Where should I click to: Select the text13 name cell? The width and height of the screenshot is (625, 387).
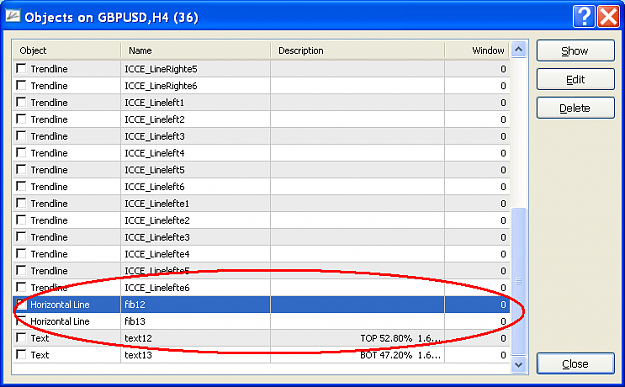[x=195, y=355]
